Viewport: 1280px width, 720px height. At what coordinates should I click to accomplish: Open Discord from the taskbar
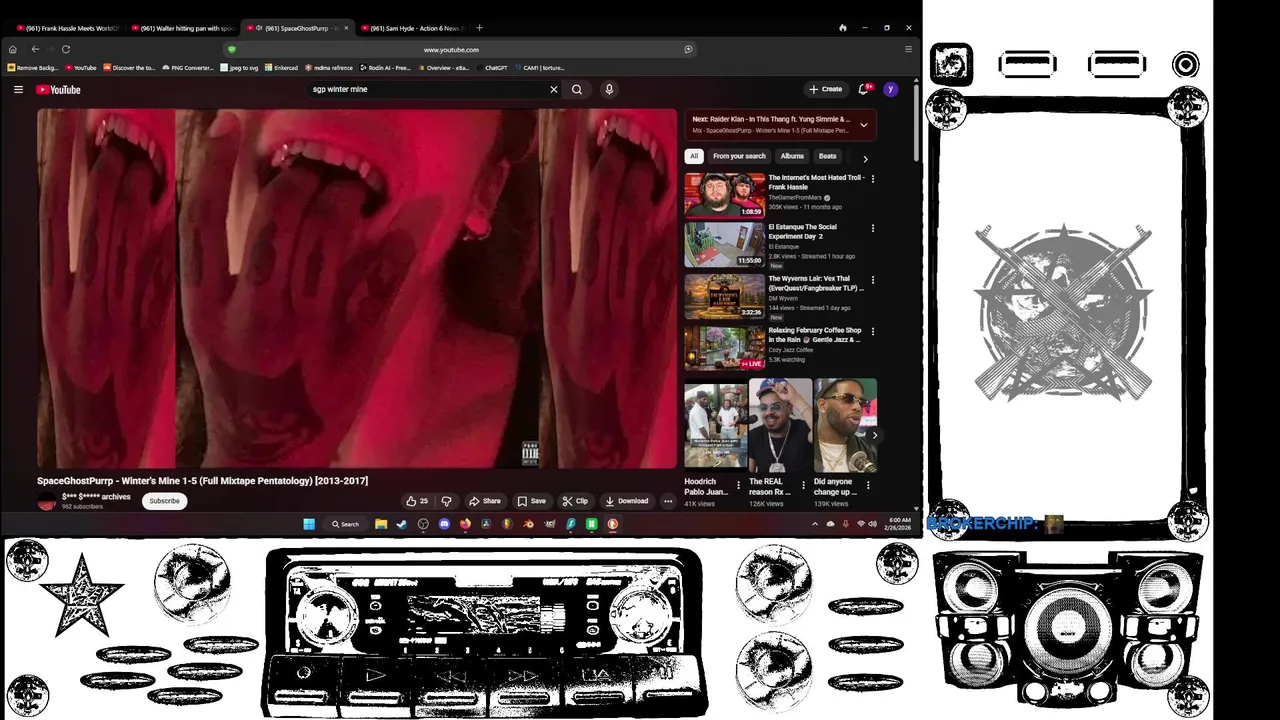click(x=444, y=524)
